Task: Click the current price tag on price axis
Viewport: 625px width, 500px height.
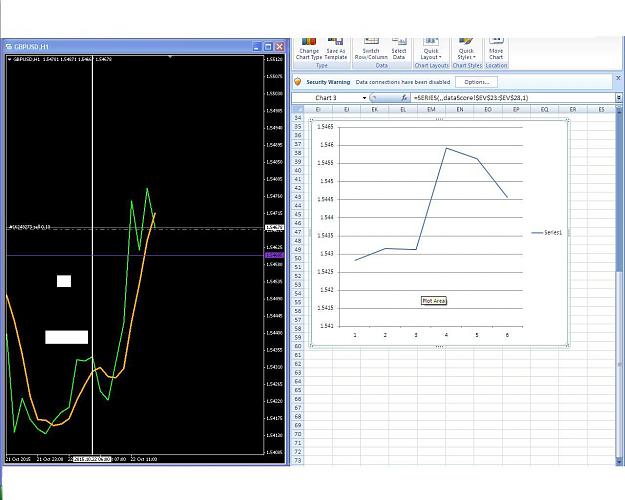Action: [275, 228]
